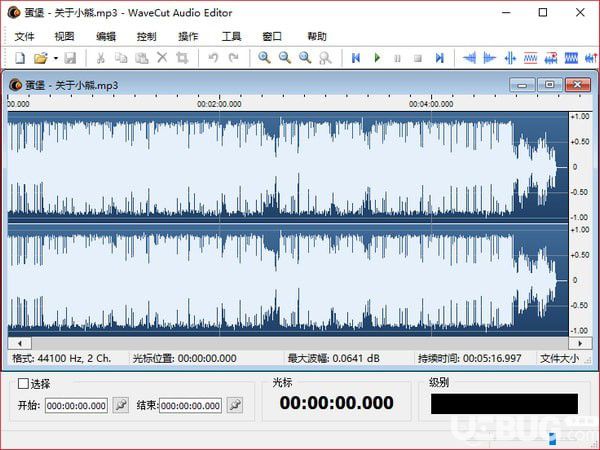600x450 pixels.
Task: Click the 格式: 44100 Hz, 2 Ch. status text
Action: pos(62,359)
